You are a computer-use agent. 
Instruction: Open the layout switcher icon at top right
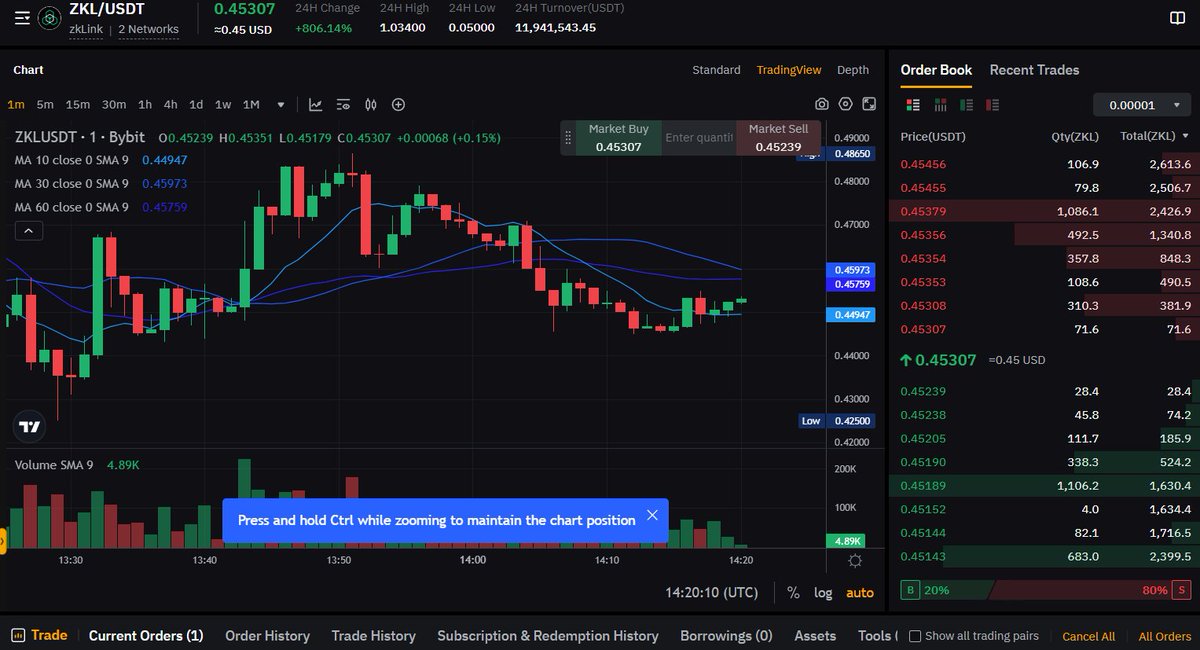click(x=1177, y=18)
